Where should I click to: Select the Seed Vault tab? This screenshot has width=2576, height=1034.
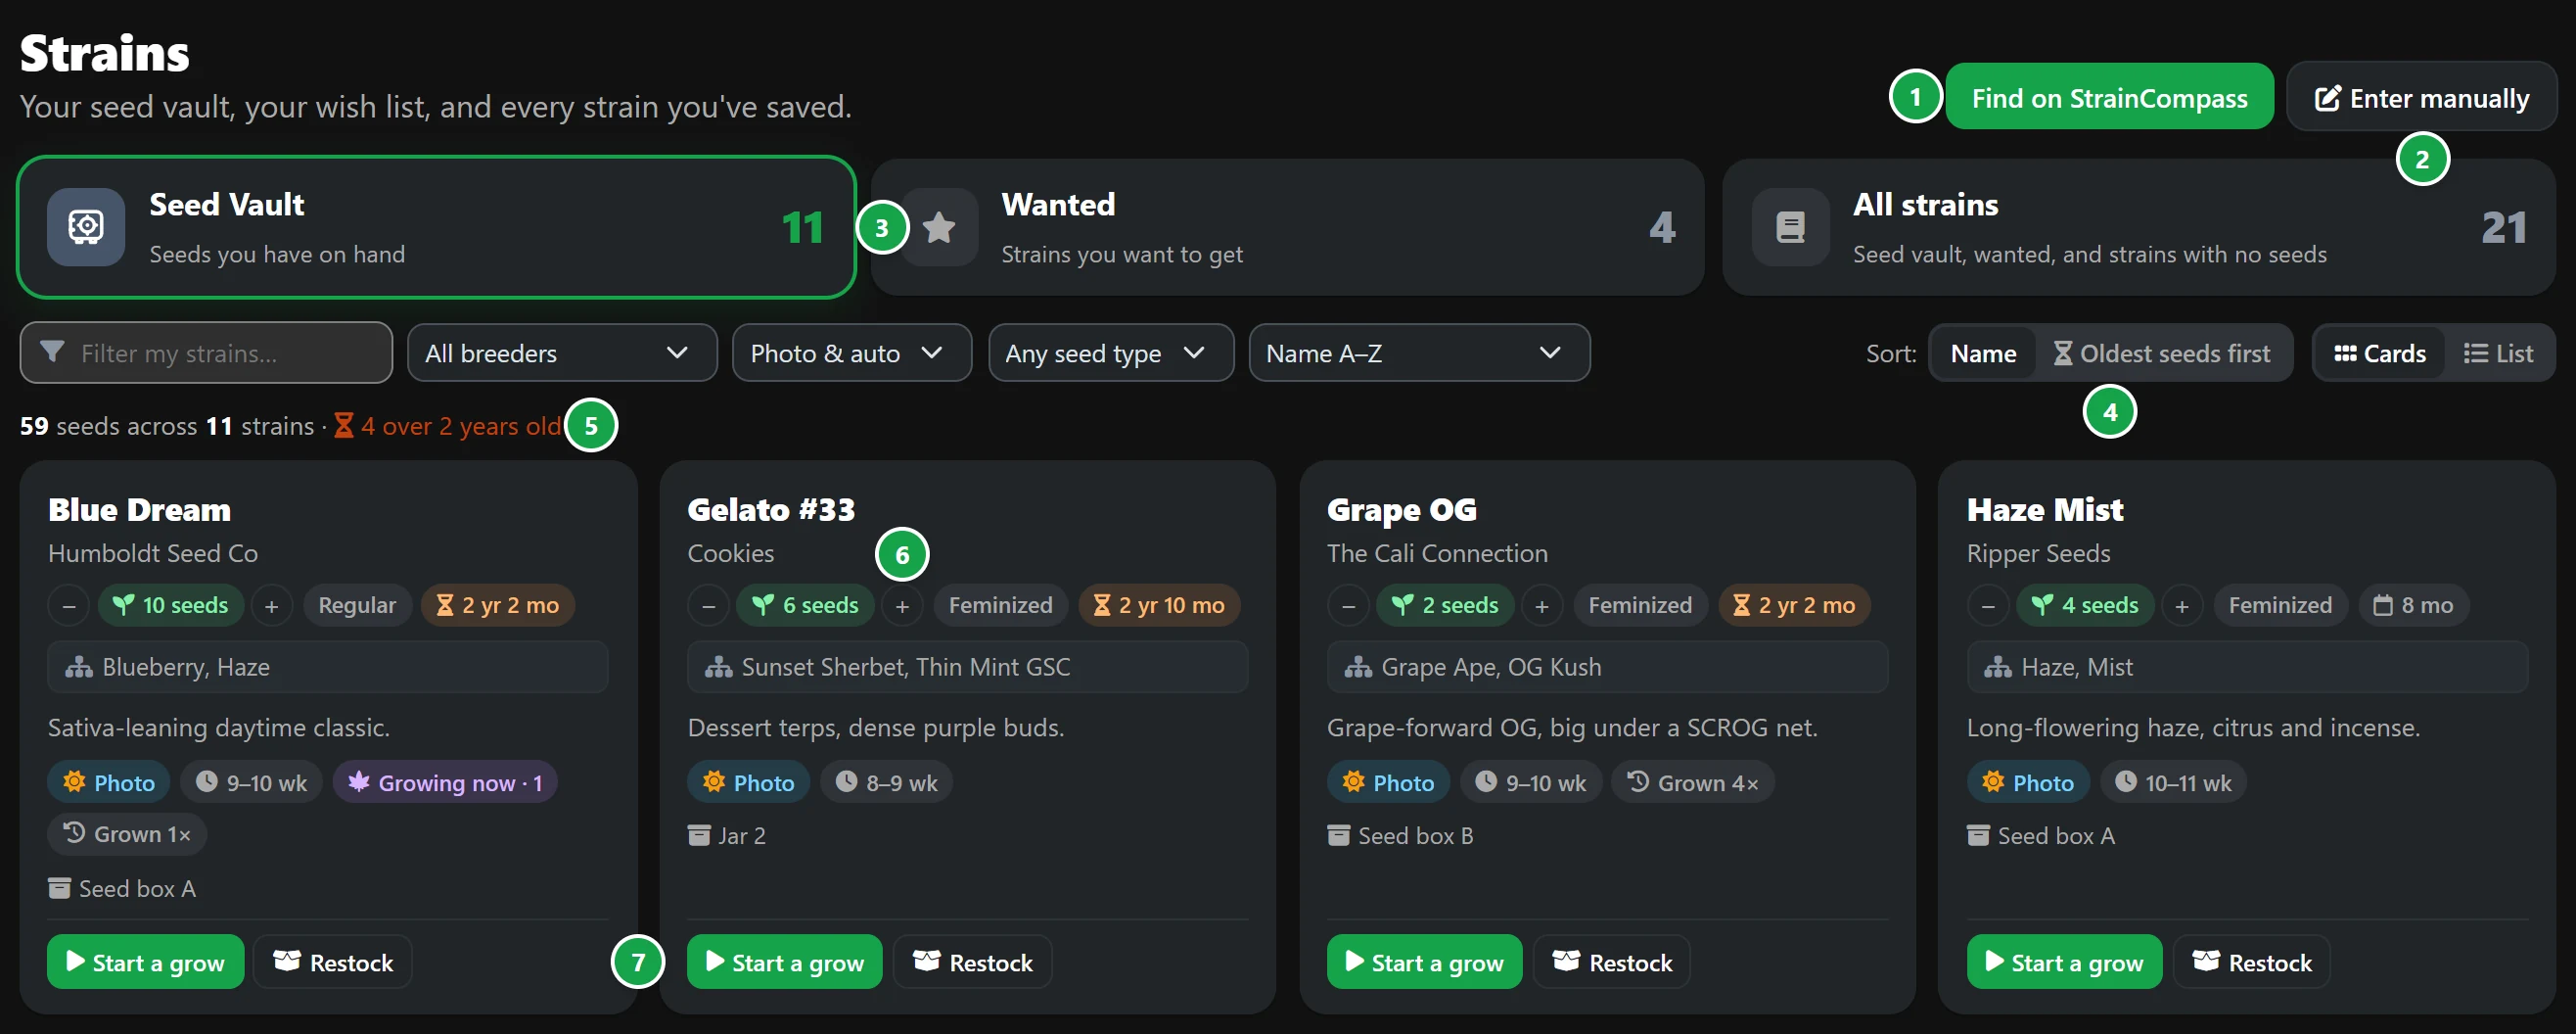pyautogui.click(x=436, y=227)
